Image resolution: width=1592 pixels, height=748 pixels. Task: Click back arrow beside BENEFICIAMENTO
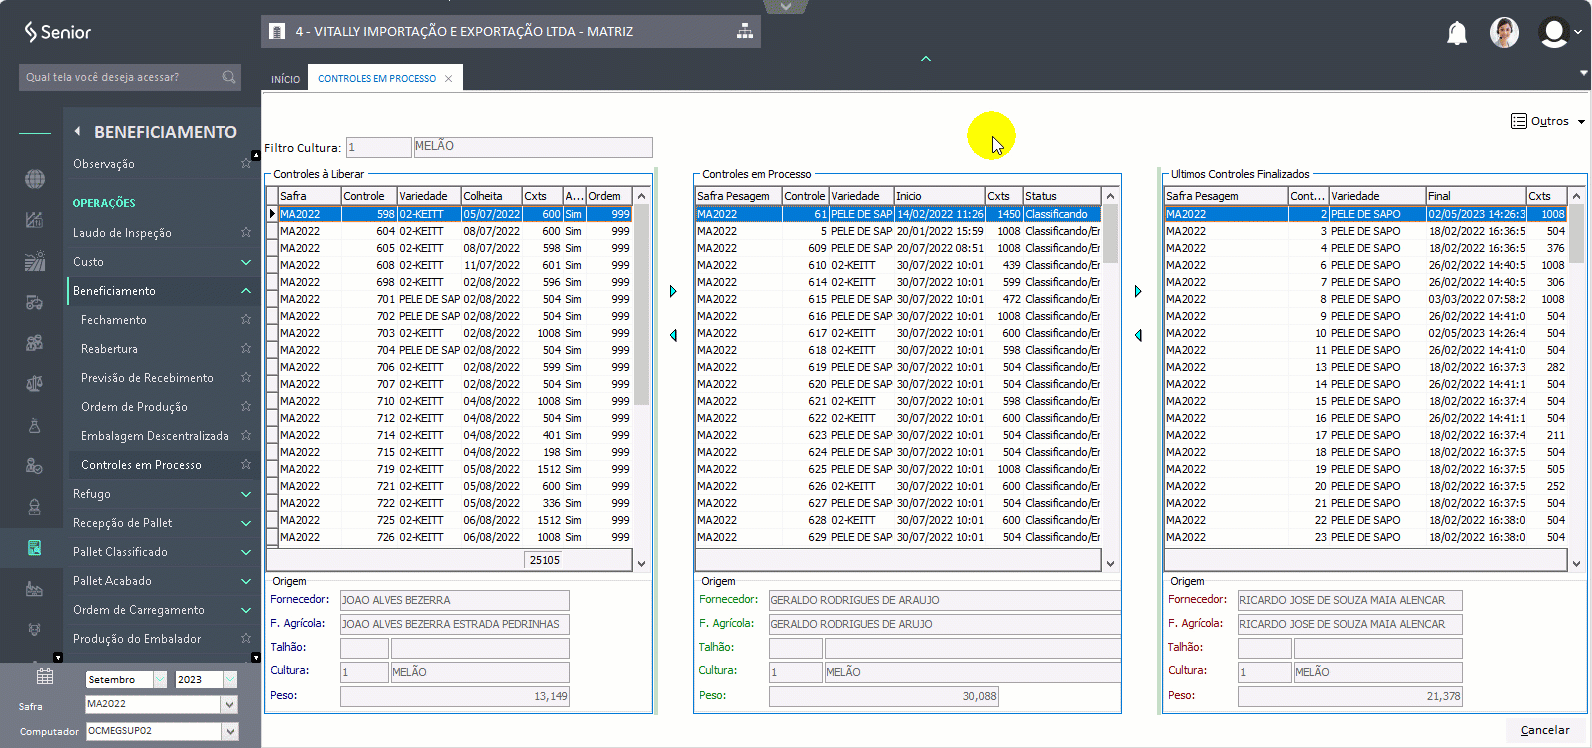click(x=78, y=131)
